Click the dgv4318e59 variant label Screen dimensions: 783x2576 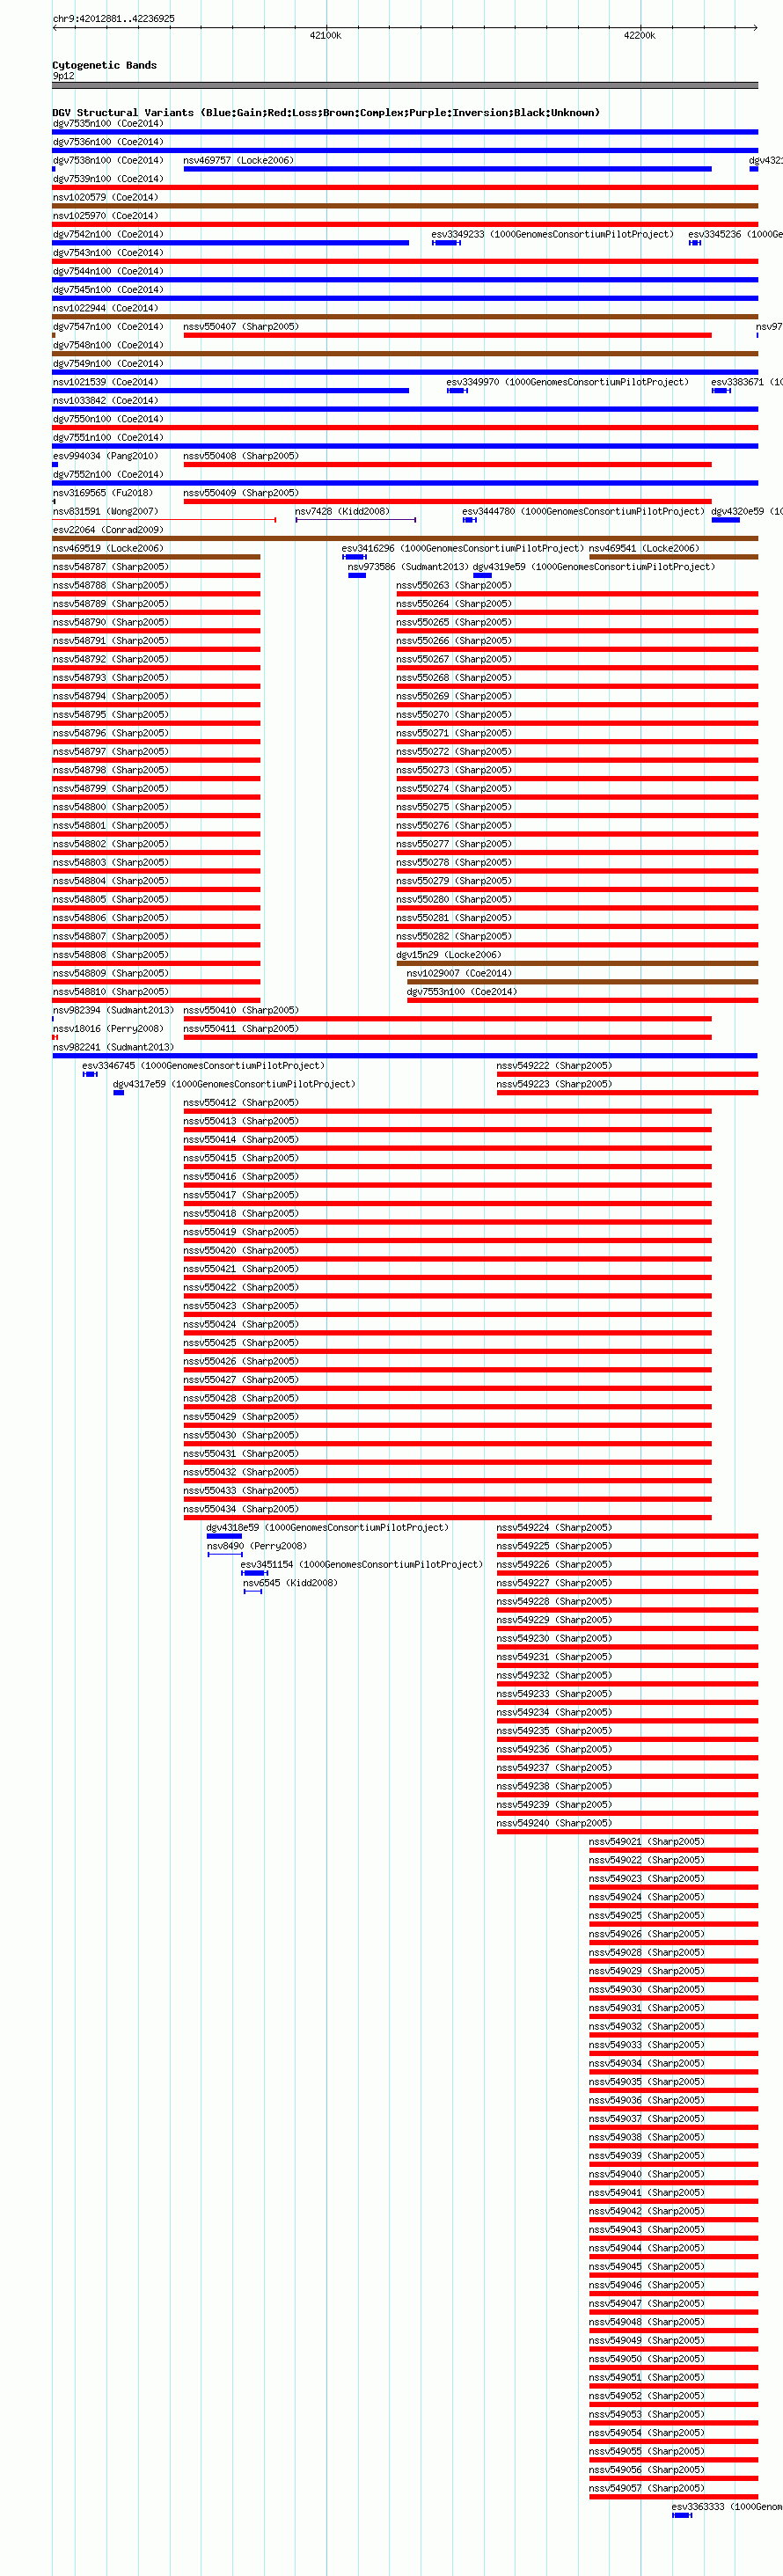328,1528
